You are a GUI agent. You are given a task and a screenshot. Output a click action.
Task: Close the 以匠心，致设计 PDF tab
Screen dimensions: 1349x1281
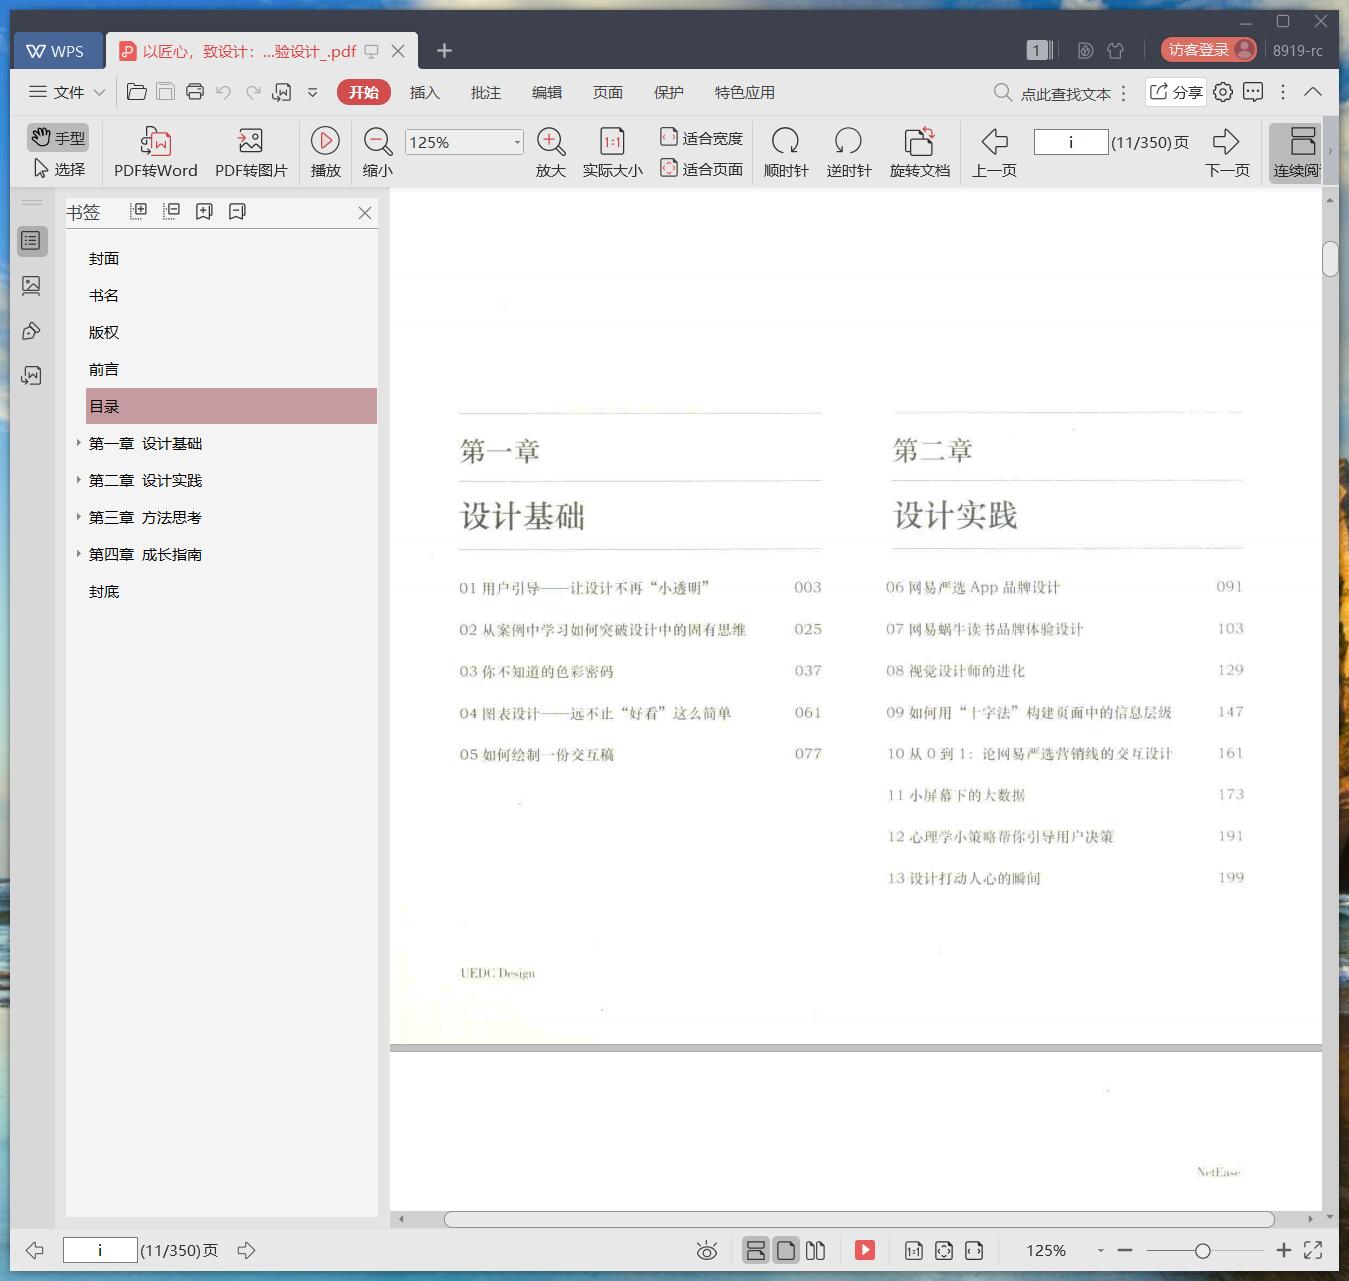(x=398, y=51)
